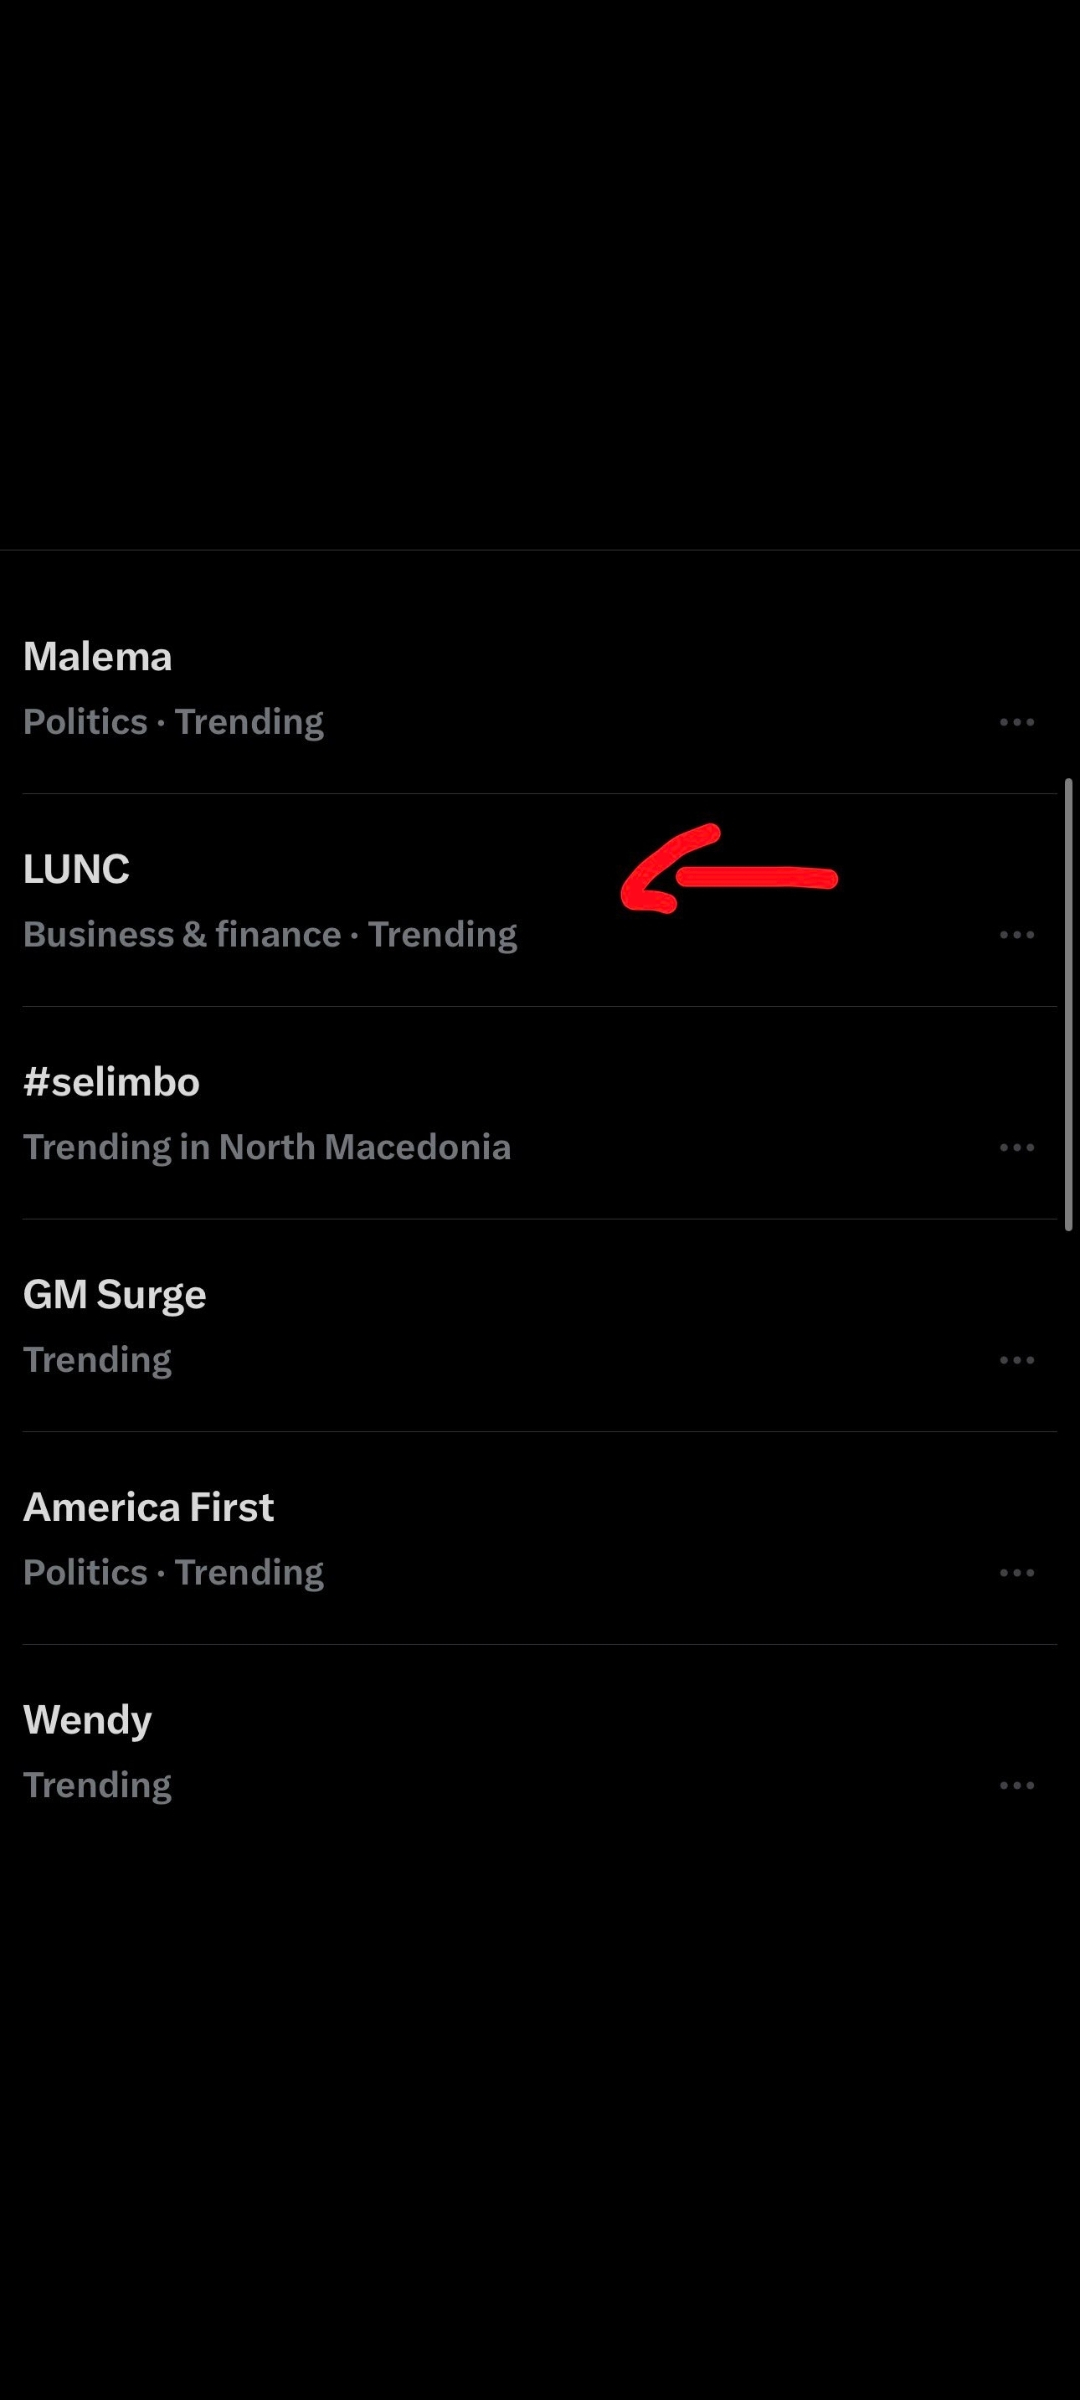Viewport: 1080px width, 2400px height.
Task: Click the vertical scrollbar thumb
Action: (x=1069, y=1004)
